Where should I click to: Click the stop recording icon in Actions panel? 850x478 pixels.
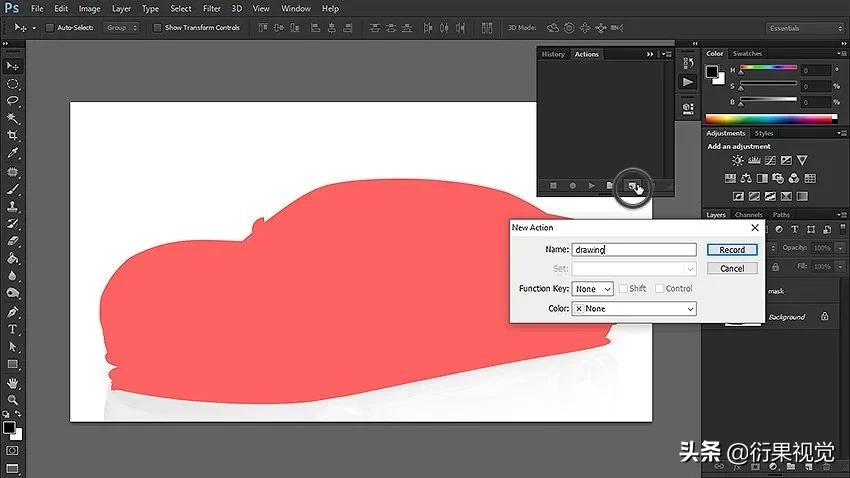click(552, 185)
